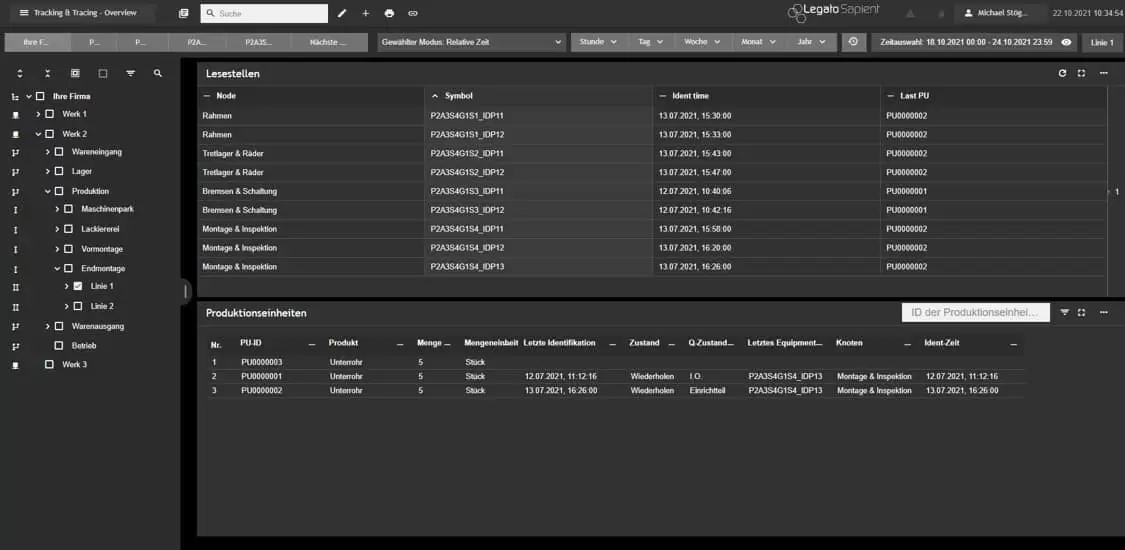Click the line icon left of Linie 1
Image resolution: width=1125 pixels, height=550 pixels.
[x=16, y=287]
